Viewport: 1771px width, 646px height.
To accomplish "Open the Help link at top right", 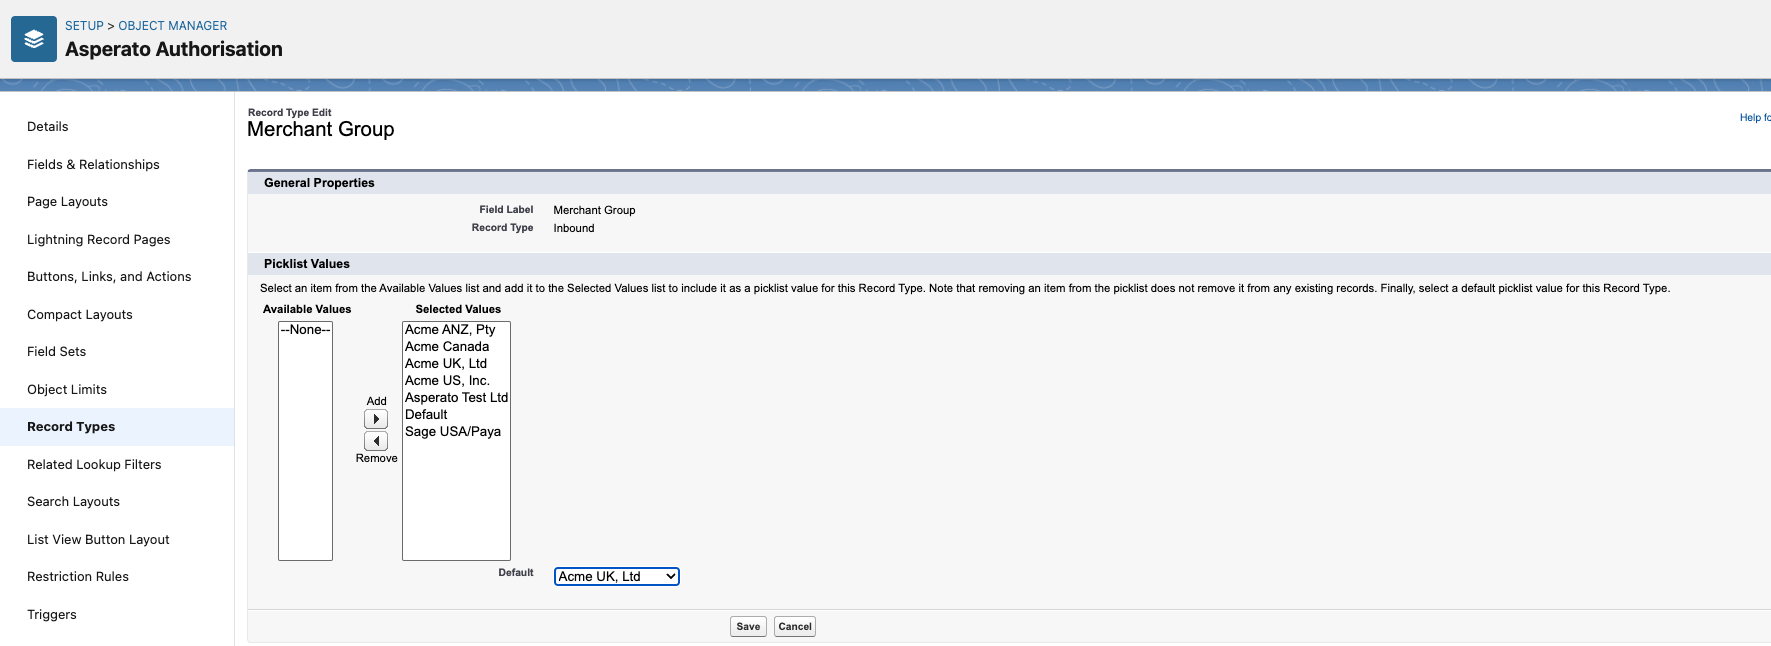I will (x=1755, y=118).
